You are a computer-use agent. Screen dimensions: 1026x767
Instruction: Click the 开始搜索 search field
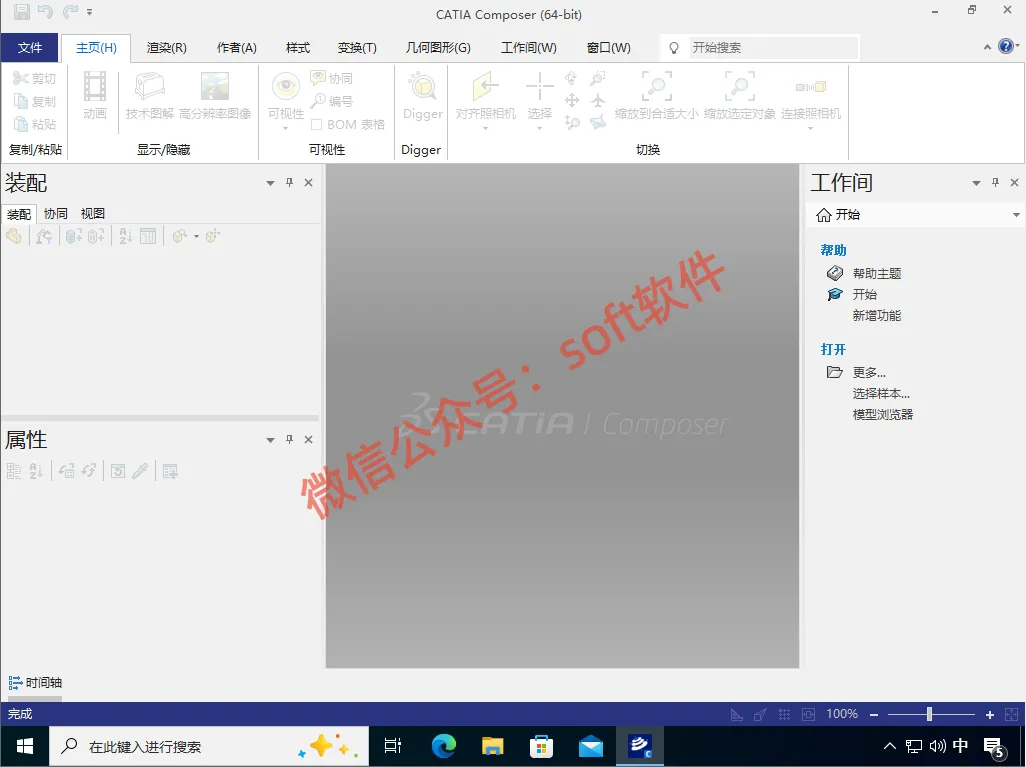click(773, 48)
